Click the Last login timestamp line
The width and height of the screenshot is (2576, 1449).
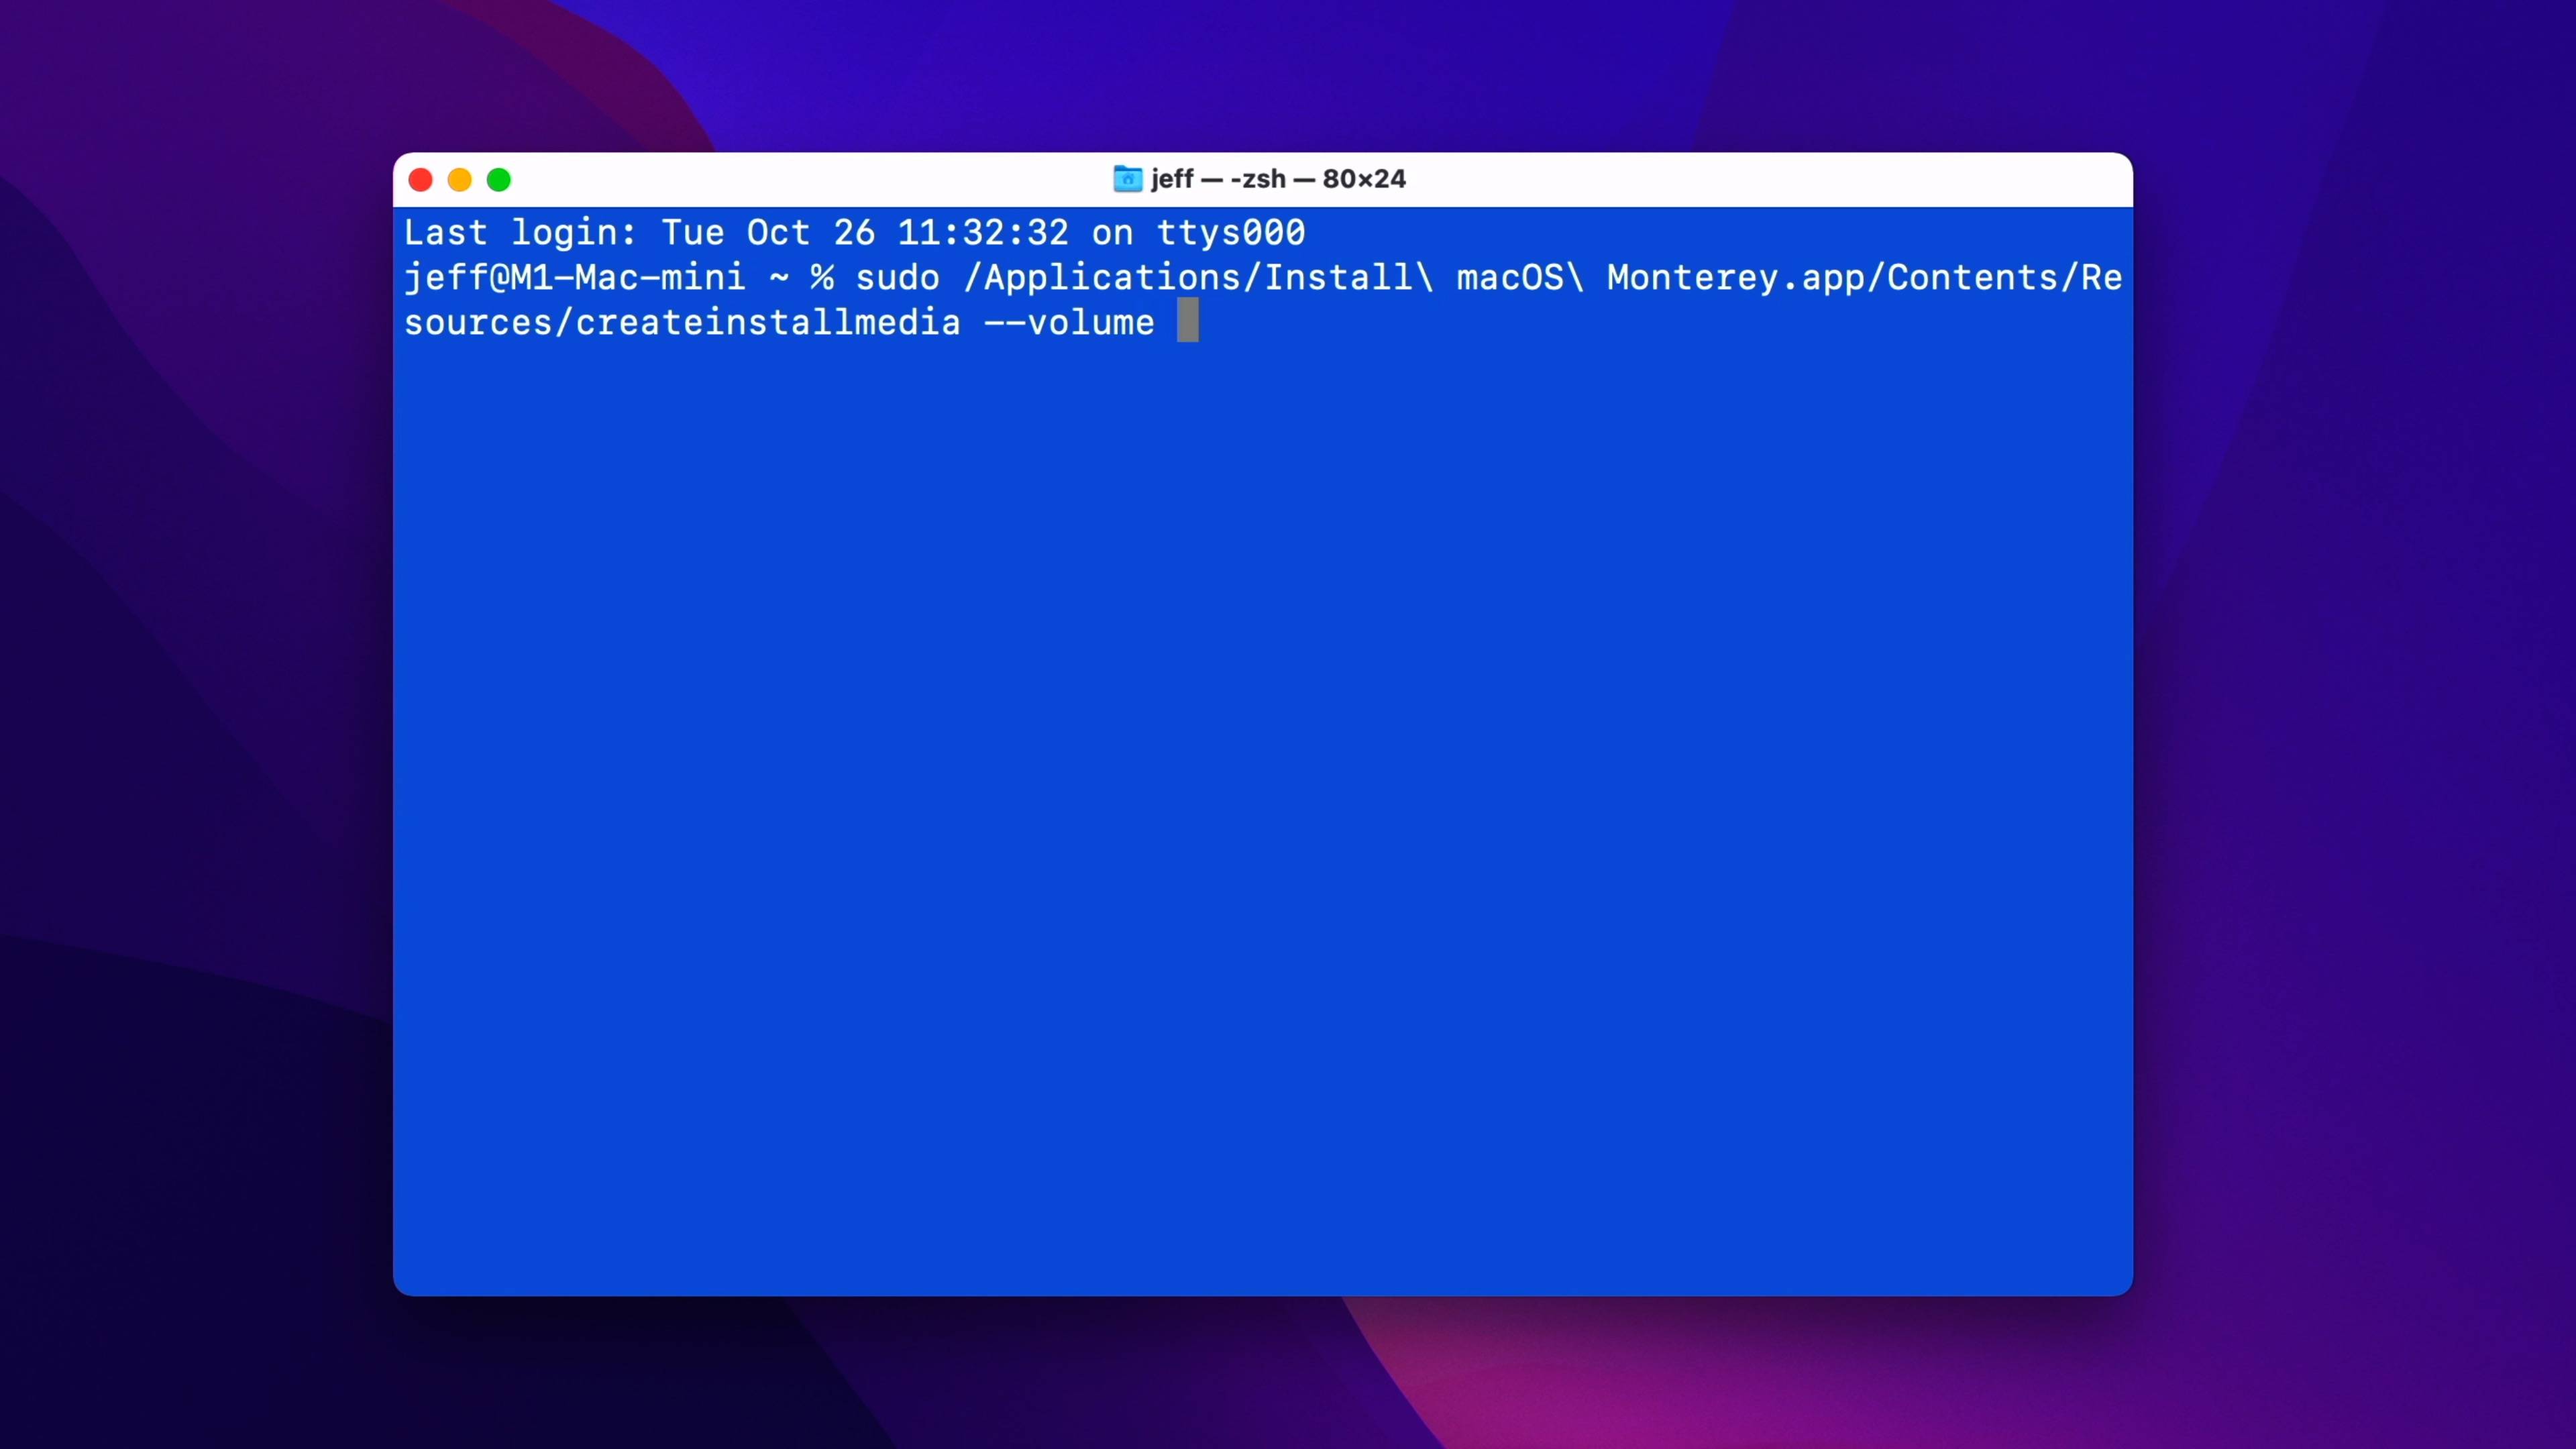[855, 231]
